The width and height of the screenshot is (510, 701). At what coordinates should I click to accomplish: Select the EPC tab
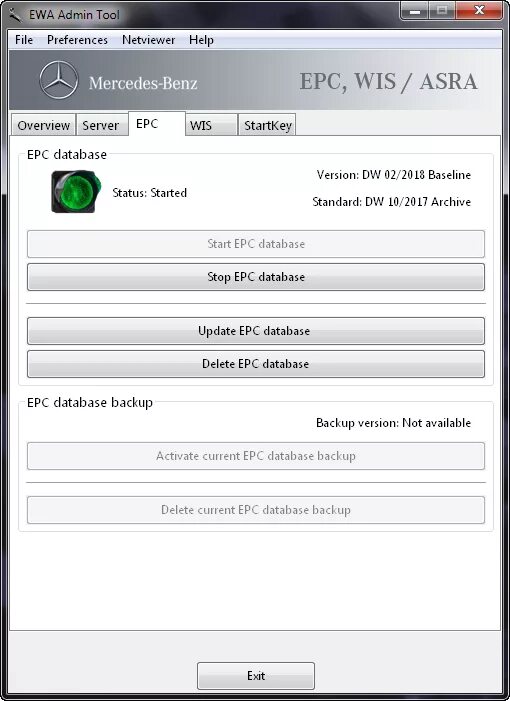pos(156,123)
